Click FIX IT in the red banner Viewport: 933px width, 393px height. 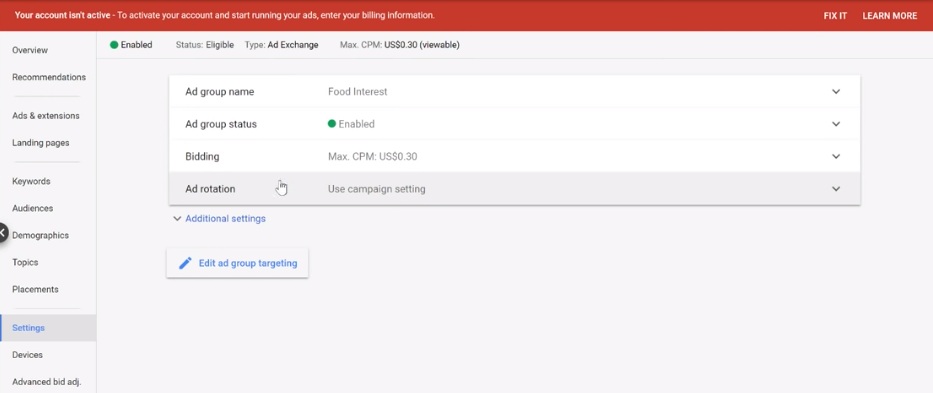[835, 15]
